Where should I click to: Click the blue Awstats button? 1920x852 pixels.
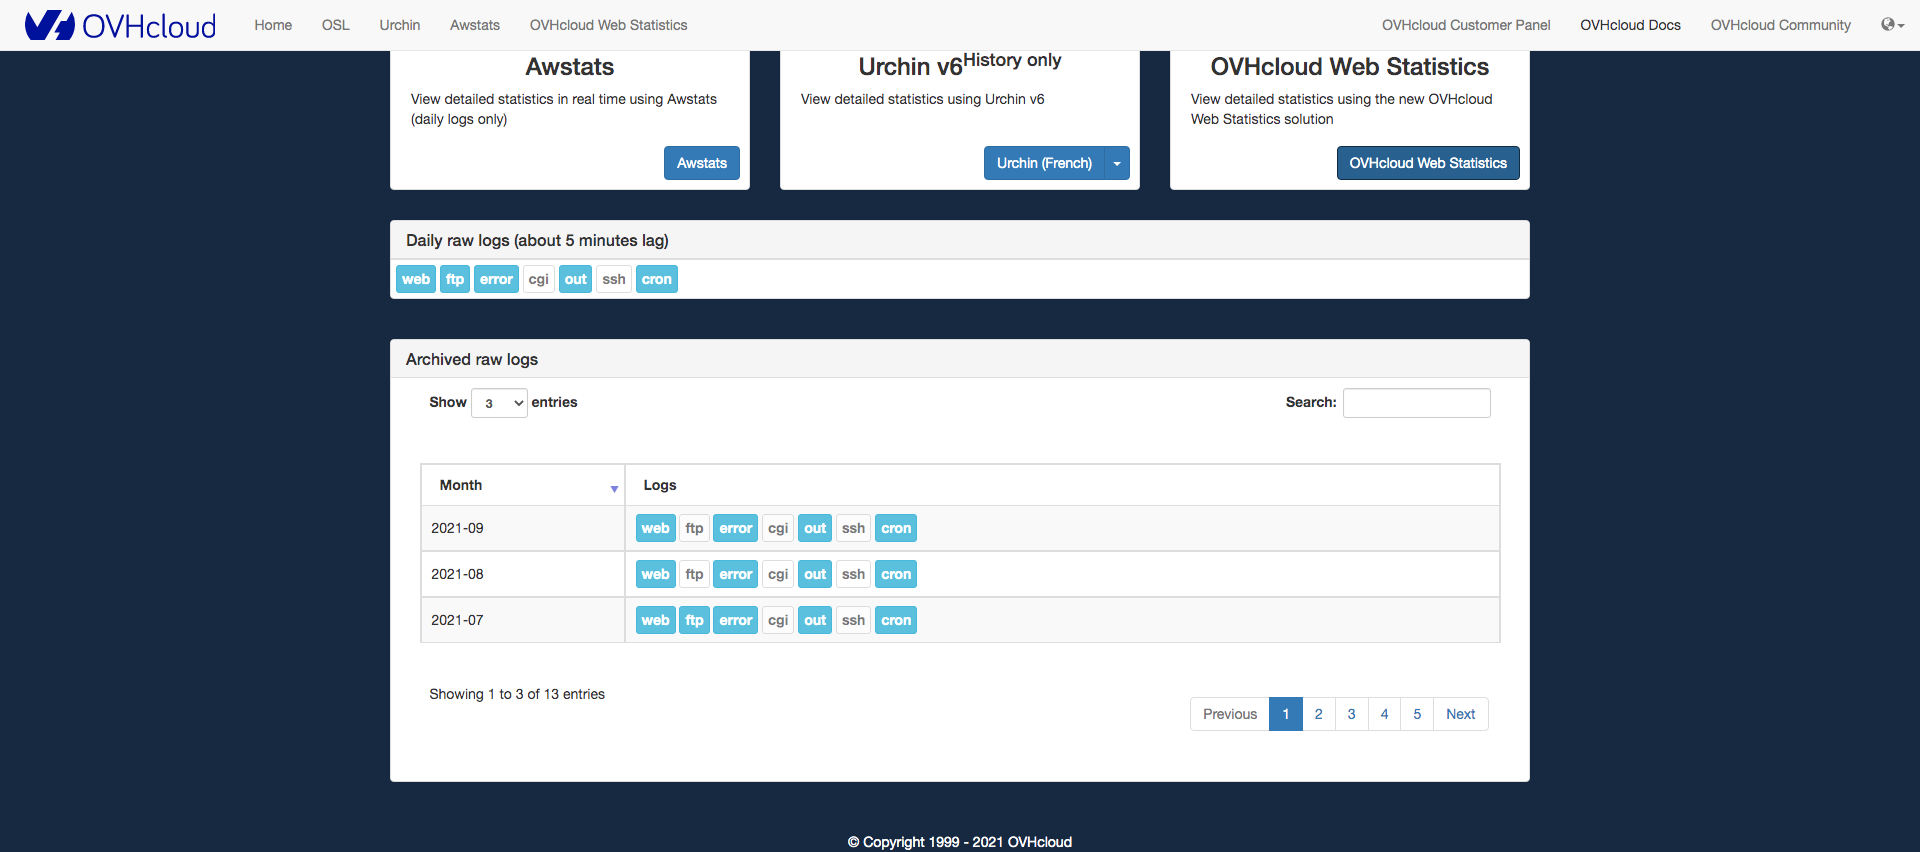[702, 163]
